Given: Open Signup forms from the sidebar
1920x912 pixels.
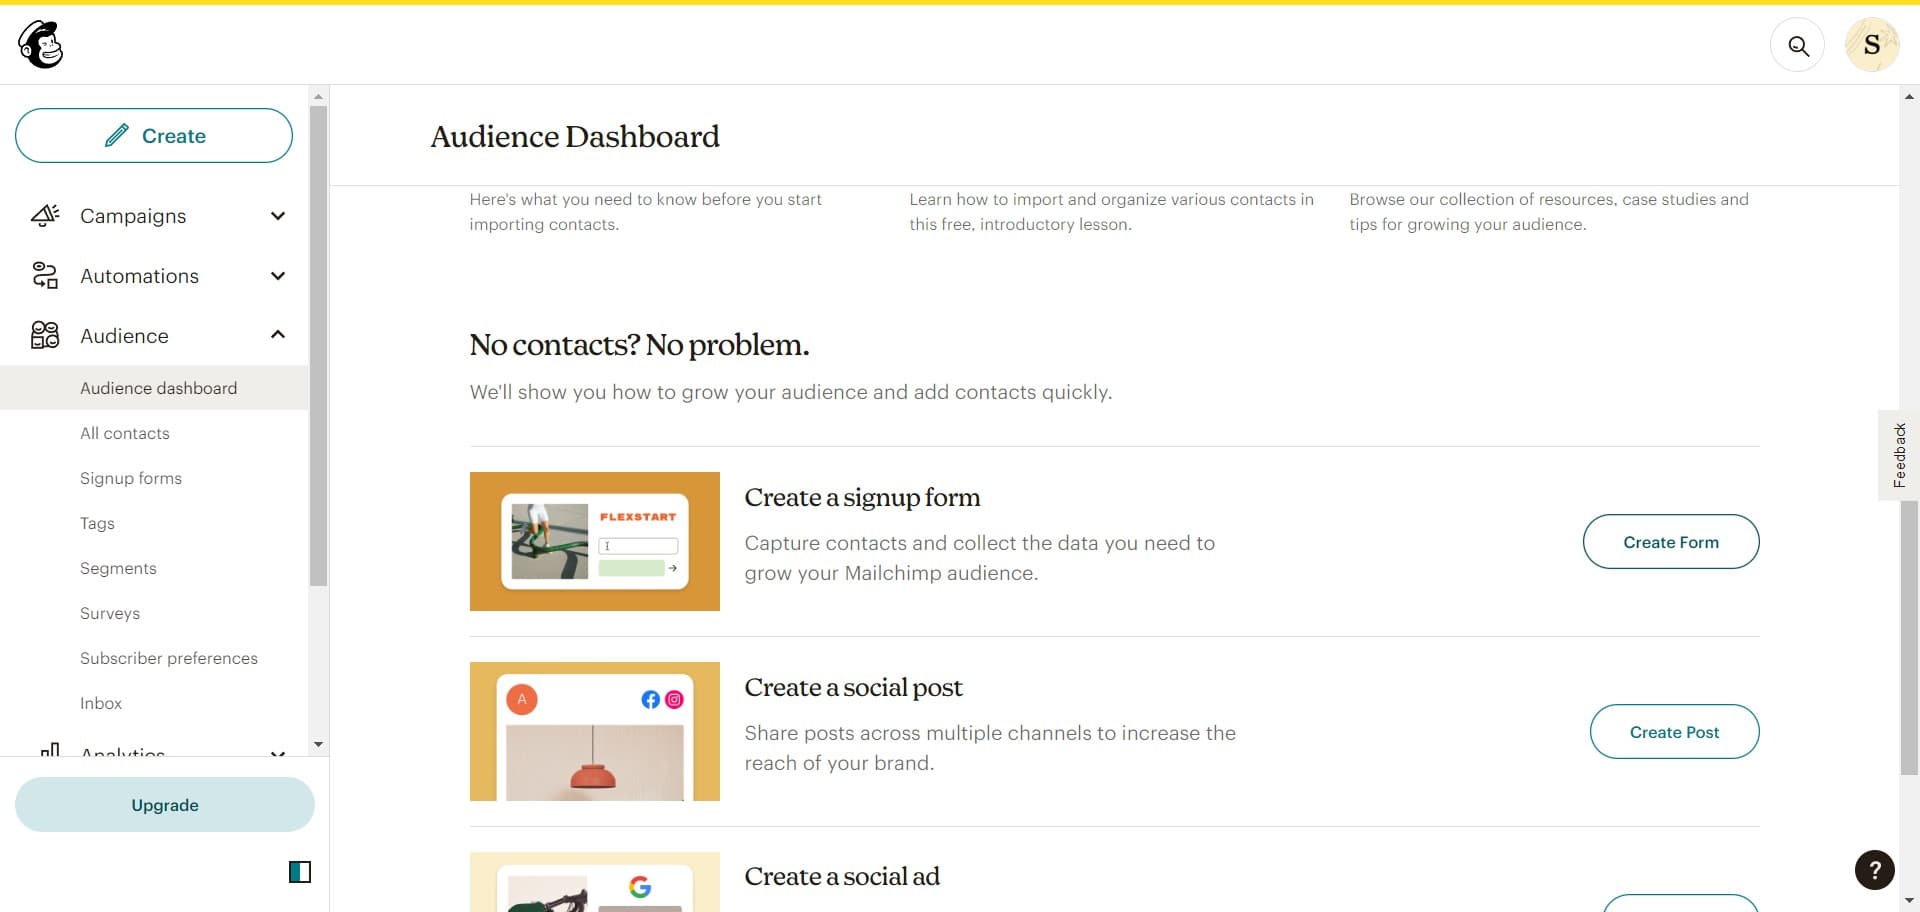Looking at the screenshot, I should (131, 478).
